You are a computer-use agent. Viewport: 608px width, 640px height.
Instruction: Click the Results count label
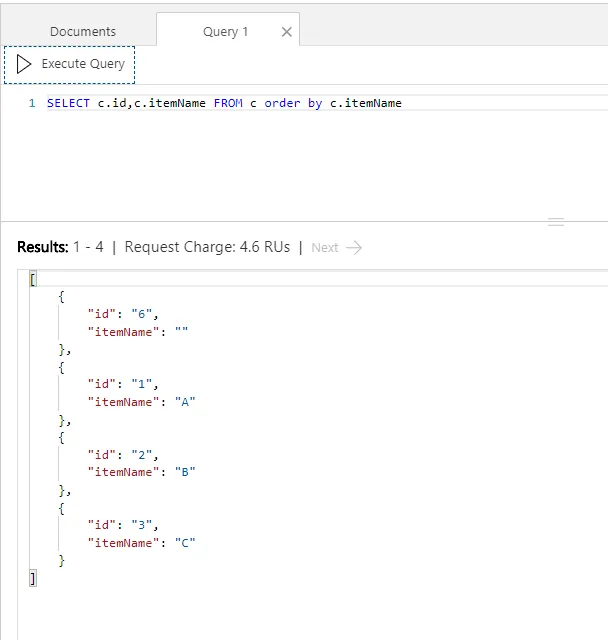[60, 247]
